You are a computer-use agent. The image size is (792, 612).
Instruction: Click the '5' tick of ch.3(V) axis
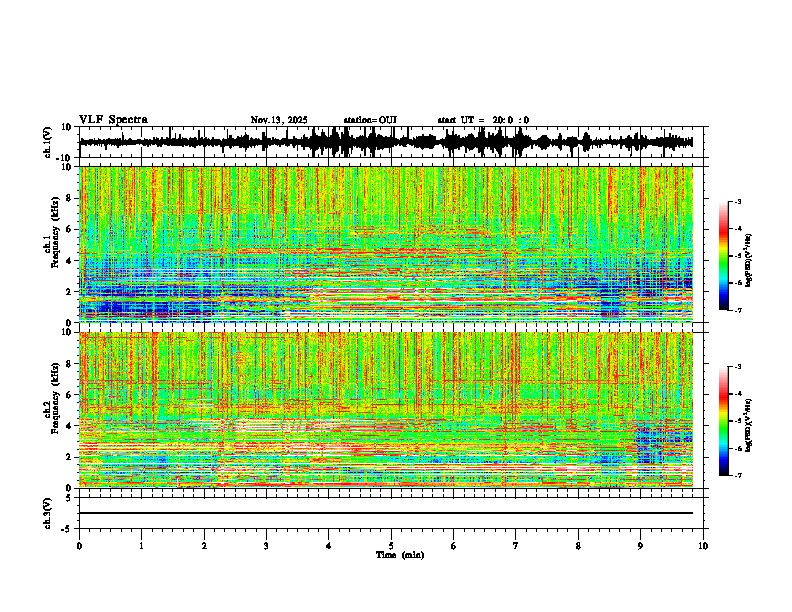click(x=70, y=498)
